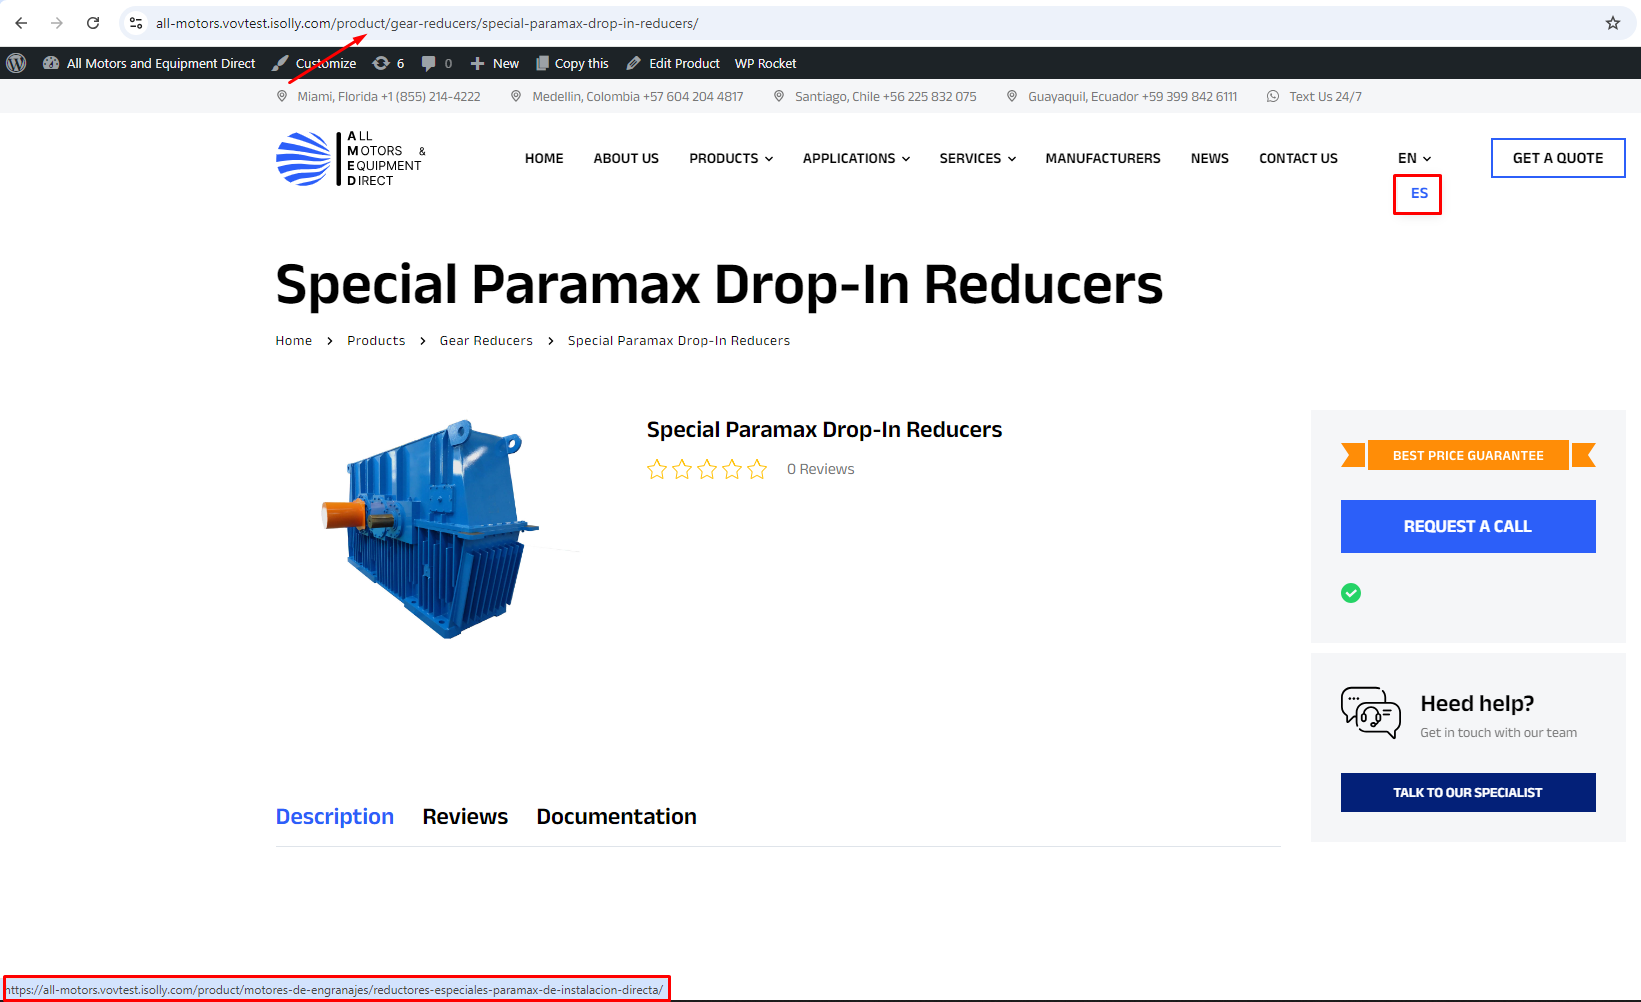Select the Description tab
The image size is (1641, 1002).
(335, 817)
